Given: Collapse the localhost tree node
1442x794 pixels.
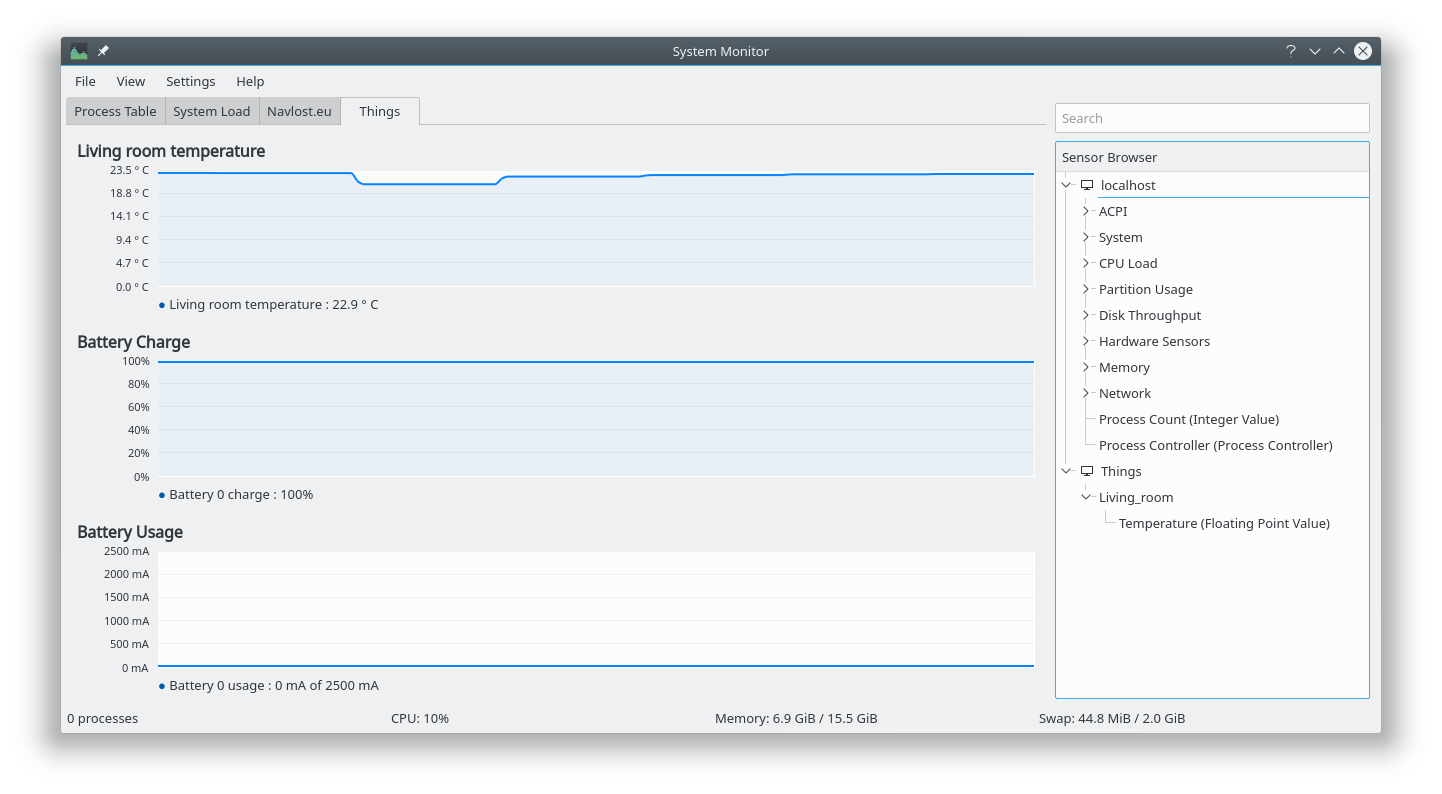Looking at the screenshot, I should (1067, 185).
